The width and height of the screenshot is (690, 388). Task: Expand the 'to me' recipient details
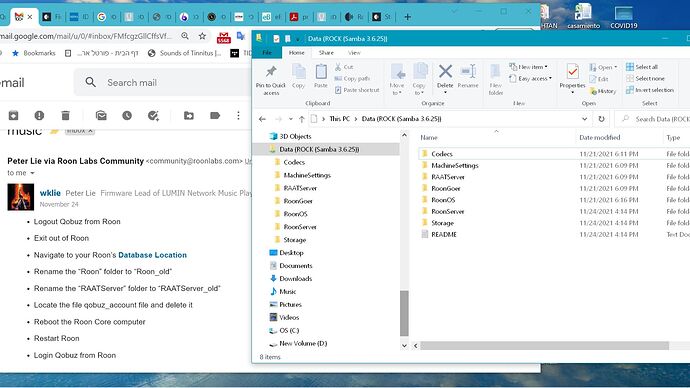32,173
